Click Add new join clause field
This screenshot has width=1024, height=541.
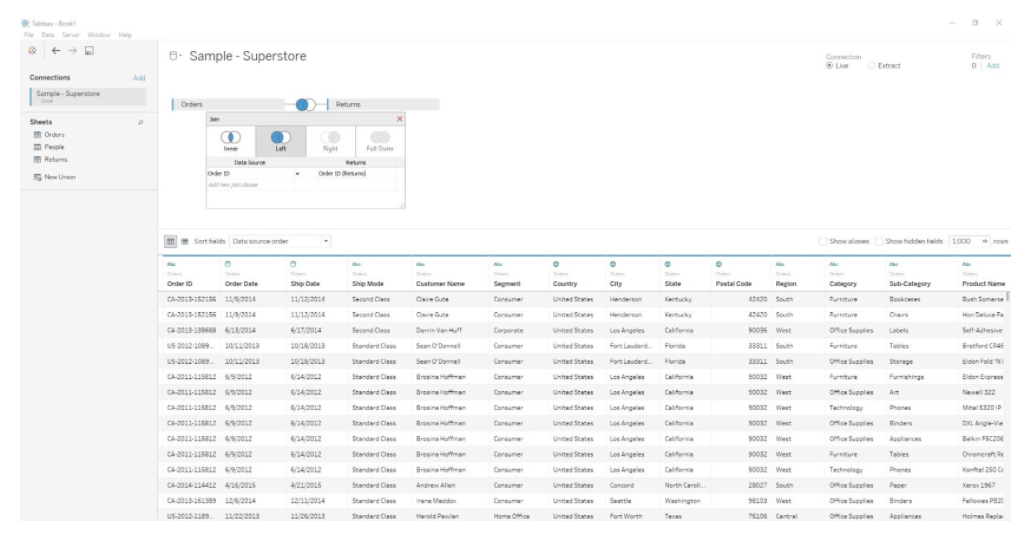pos(249,185)
